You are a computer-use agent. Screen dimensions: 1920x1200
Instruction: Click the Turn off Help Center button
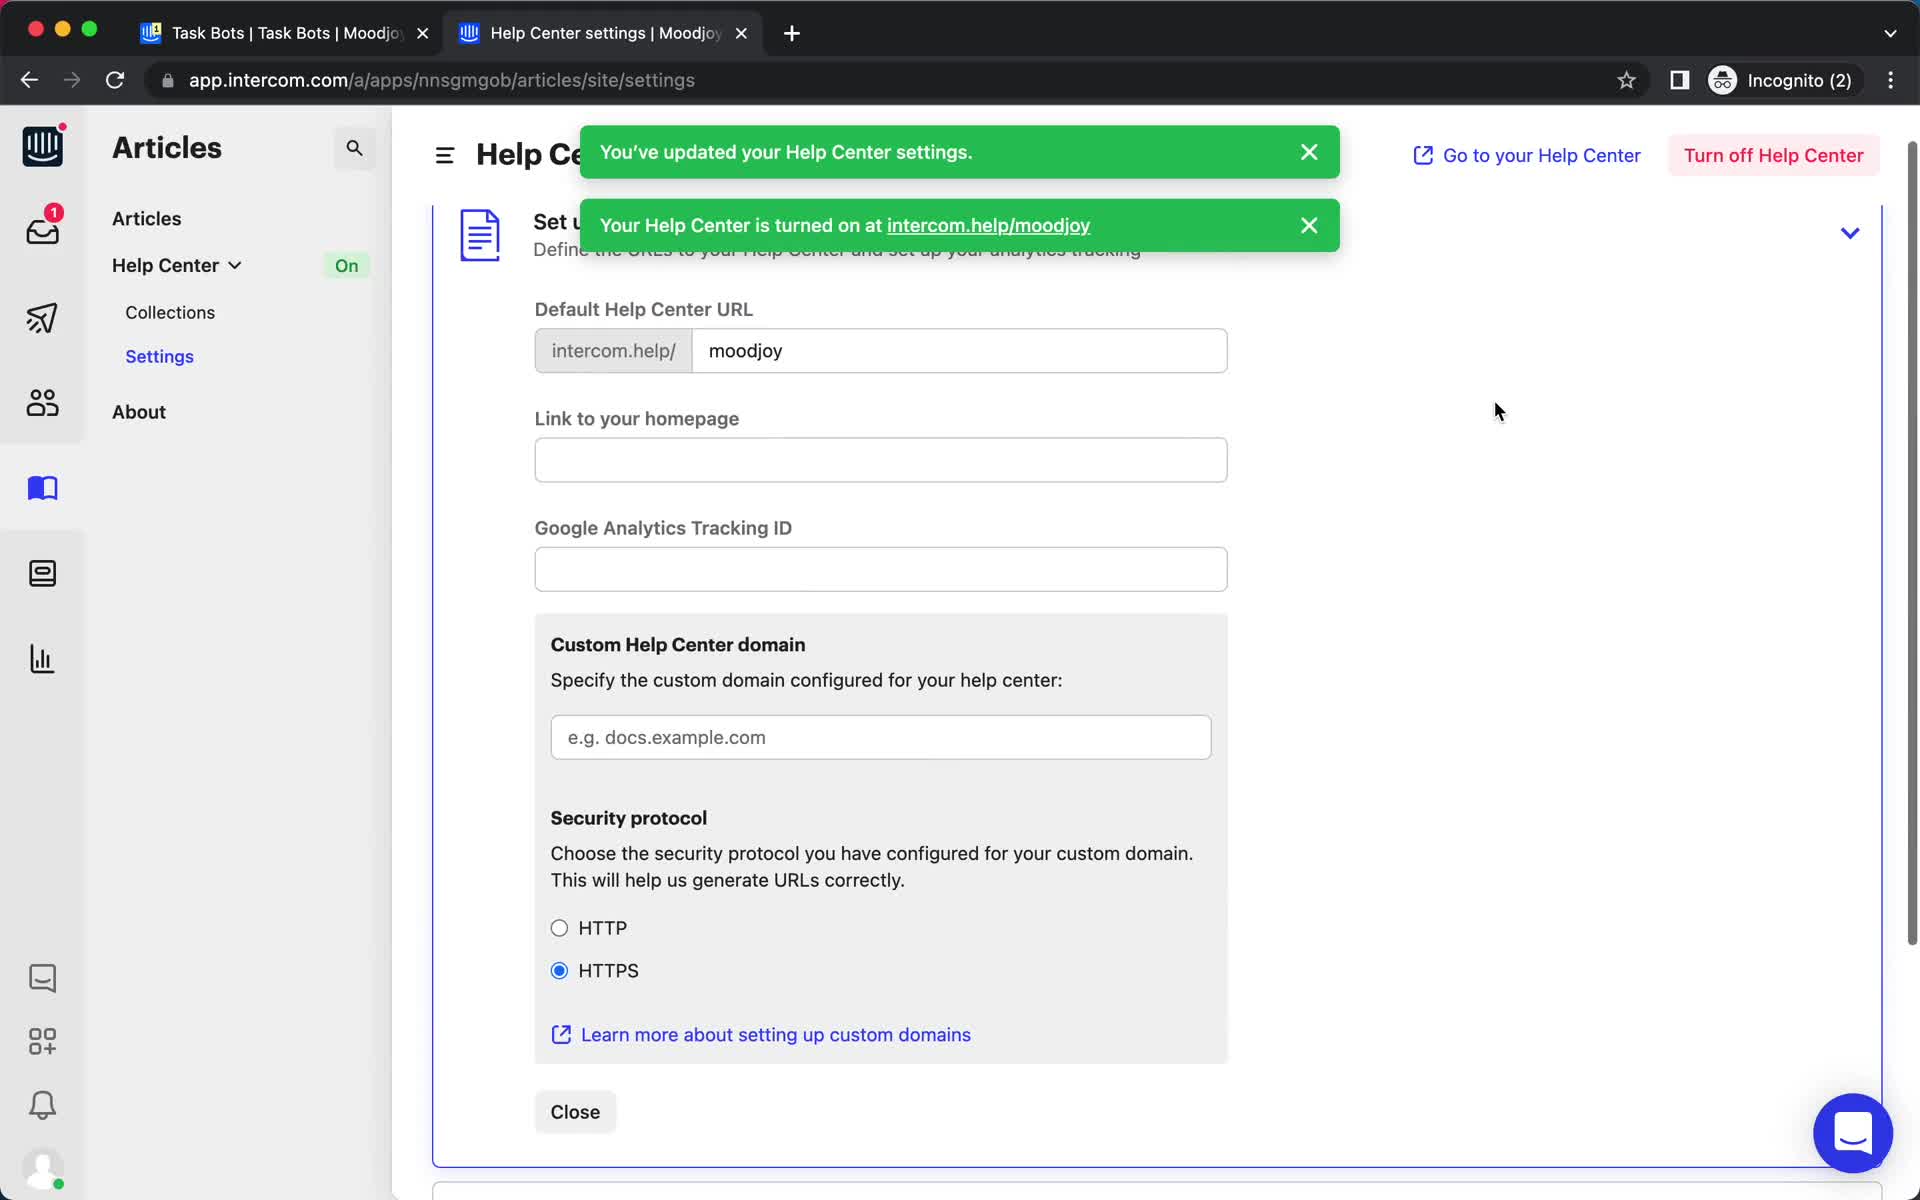click(x=1773, y=155)
